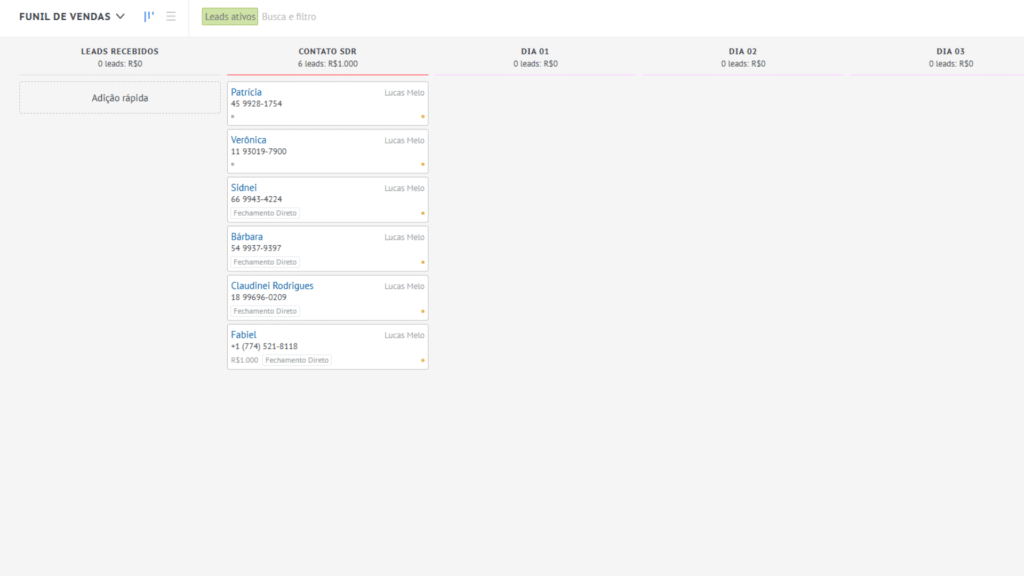Click the orange status dot on Sidnei's card
Image resolution: width=1024 pixels, height=576 pixels.
423,213
